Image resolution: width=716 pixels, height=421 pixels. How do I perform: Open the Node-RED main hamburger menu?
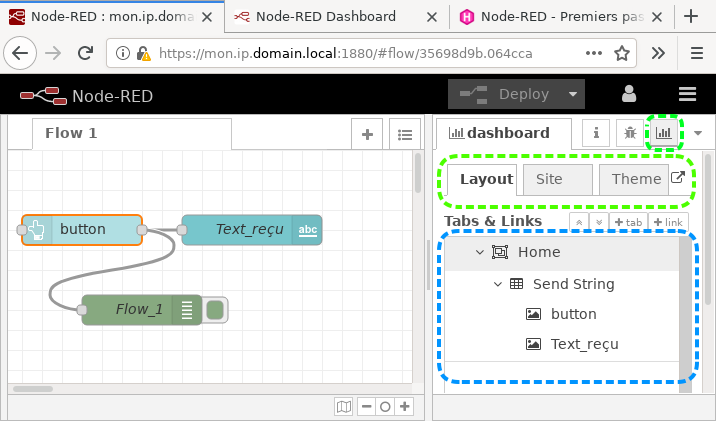[687, 94]
